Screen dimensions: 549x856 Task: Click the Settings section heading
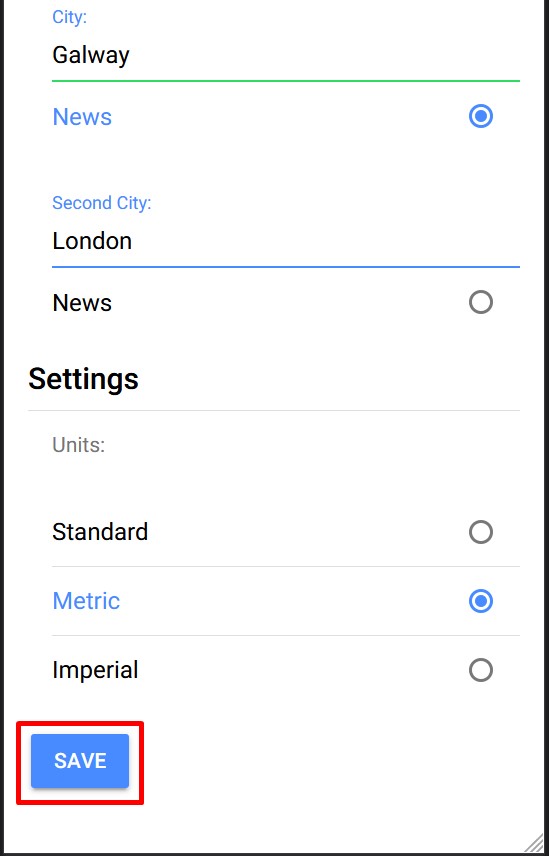[x=83, y=378]
